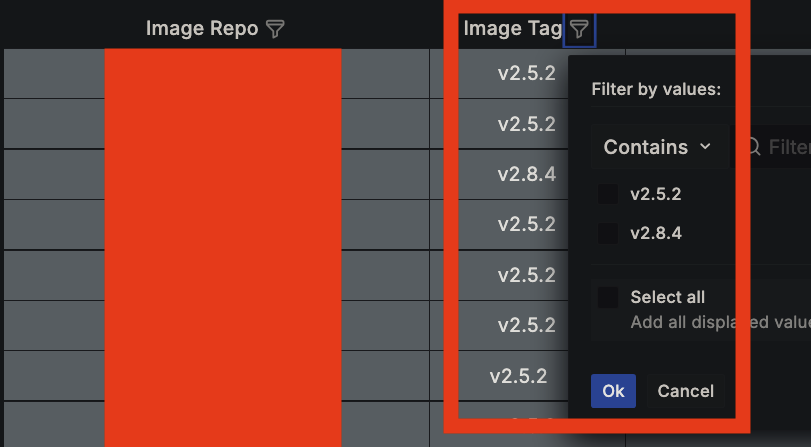Click the Filter by values heading
The width and height of the screenshot is (811, 447).
[656, 89]
